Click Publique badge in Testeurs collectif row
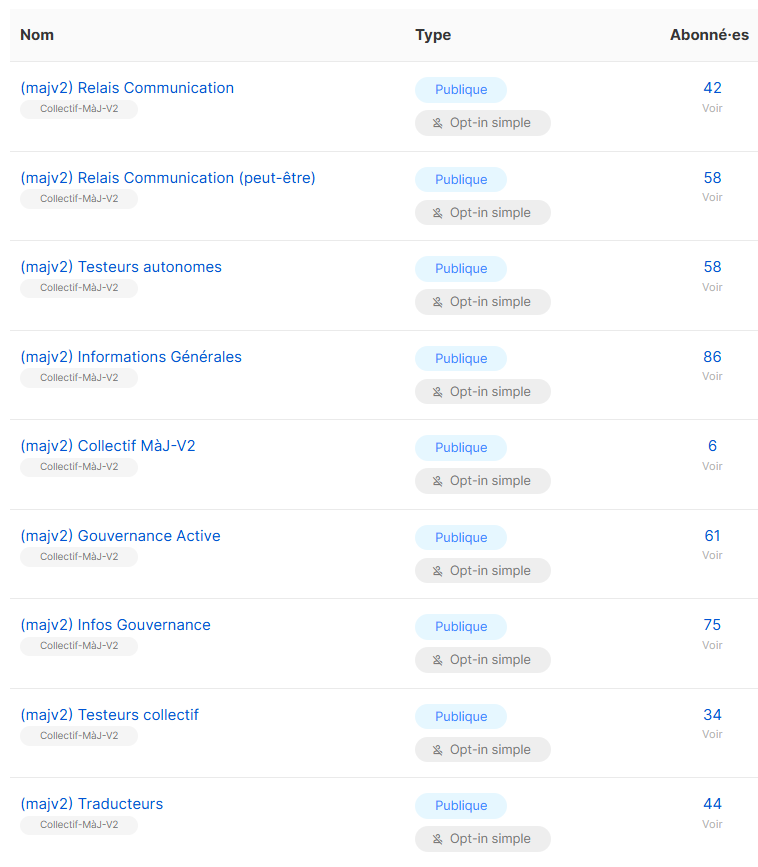This screenshot has height=867, width=758. tap(461, 716)
